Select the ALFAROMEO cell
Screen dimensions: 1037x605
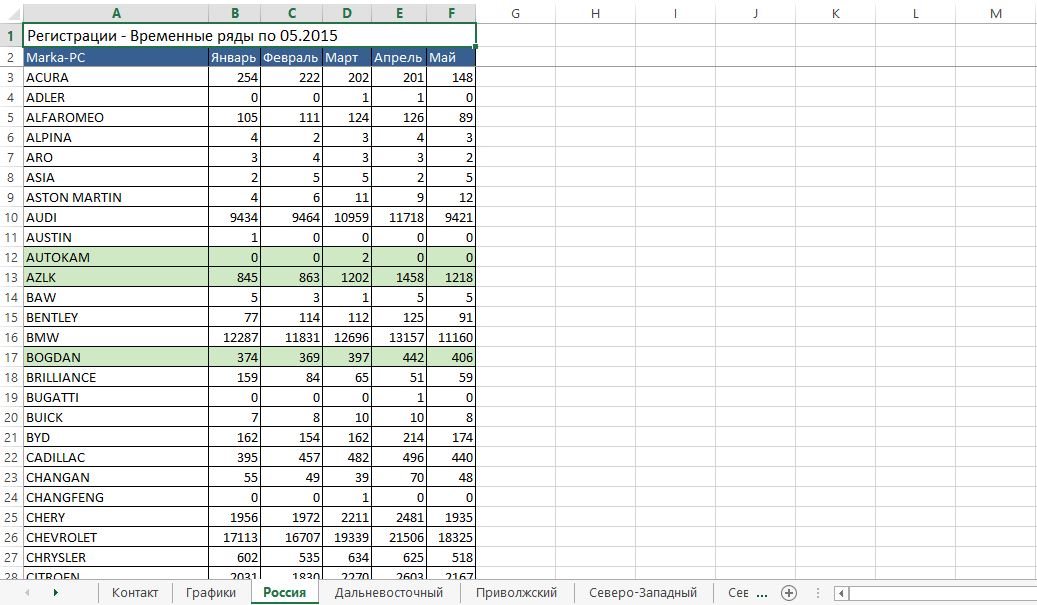tap(116, 117)
